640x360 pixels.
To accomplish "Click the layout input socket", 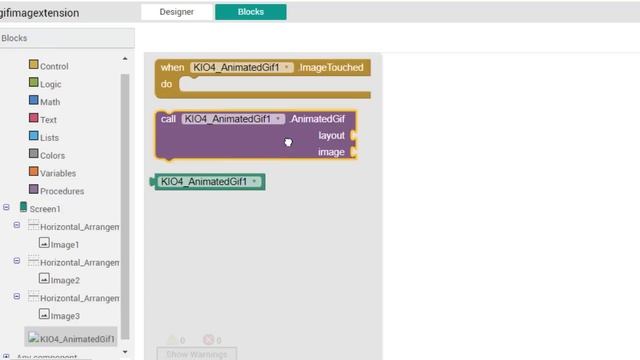I will point(354,136).
